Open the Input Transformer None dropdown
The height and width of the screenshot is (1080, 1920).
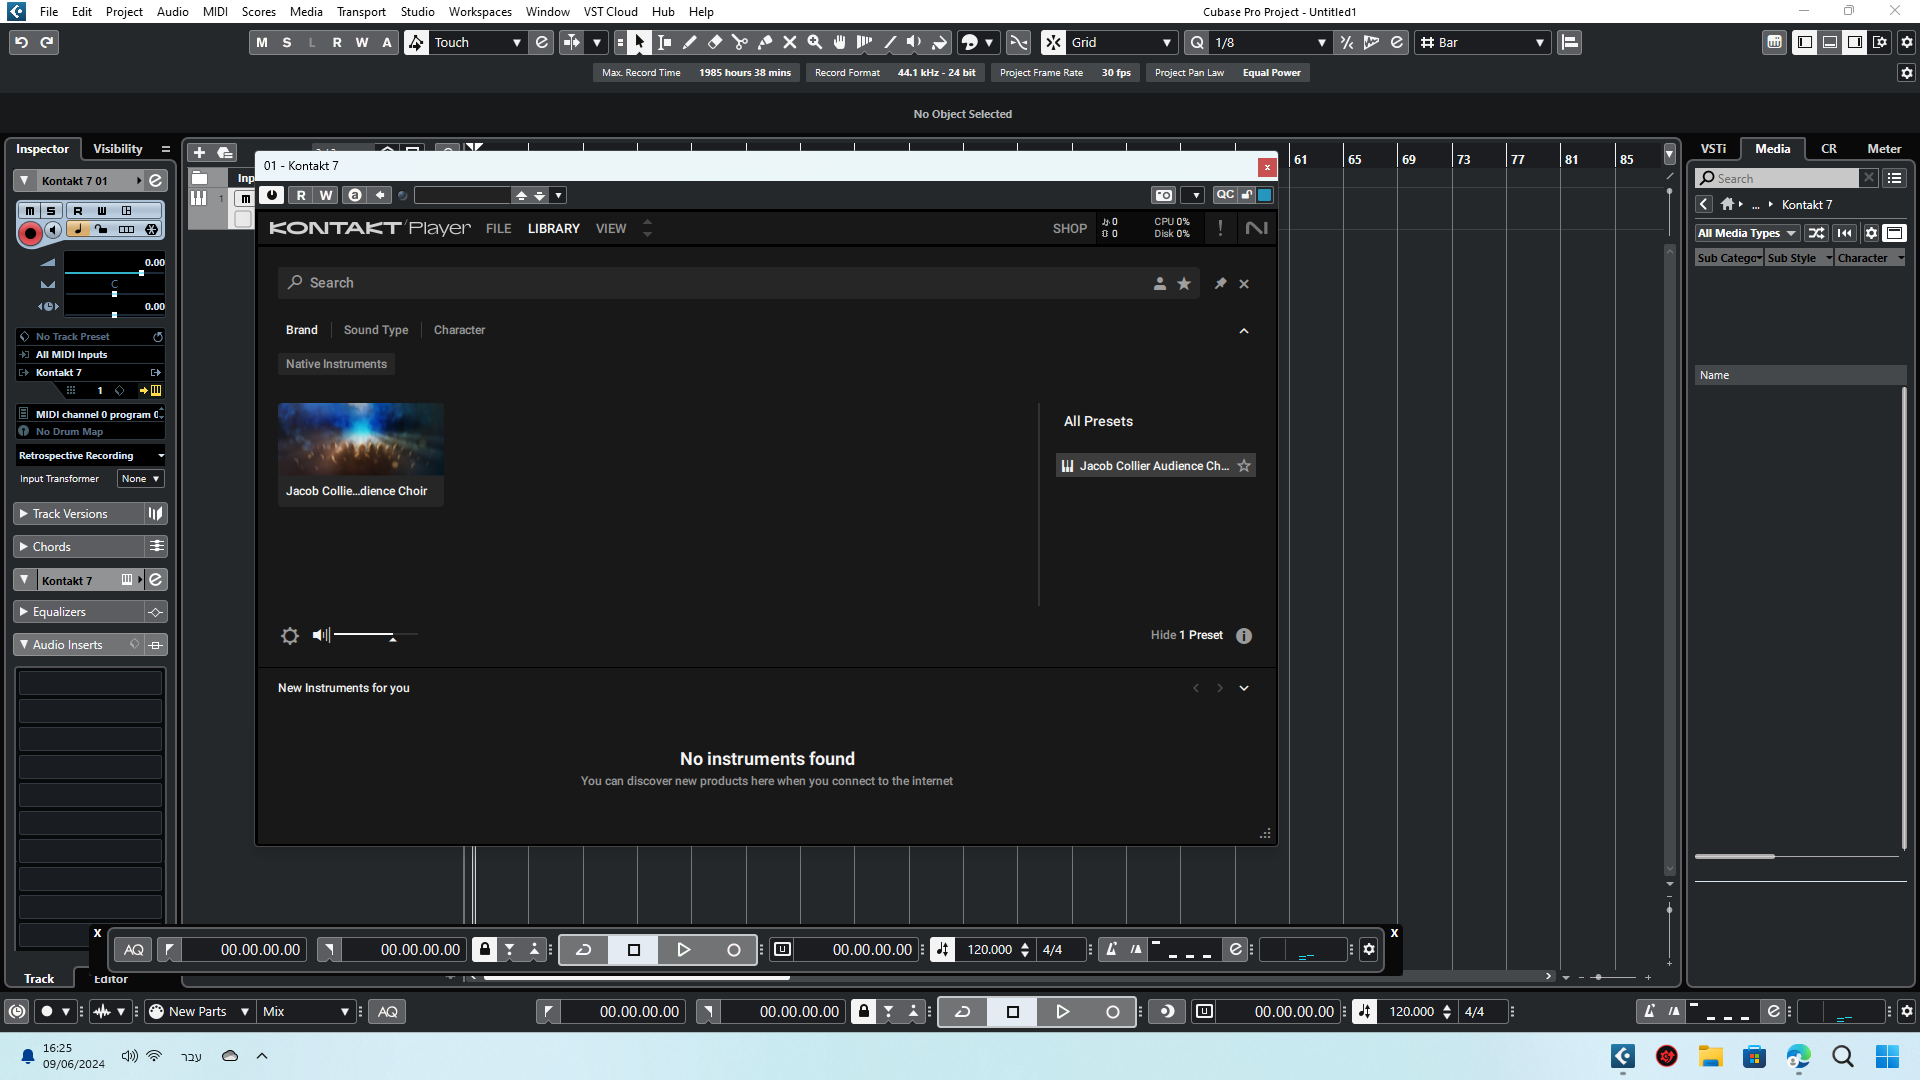(x=140, y=479)
